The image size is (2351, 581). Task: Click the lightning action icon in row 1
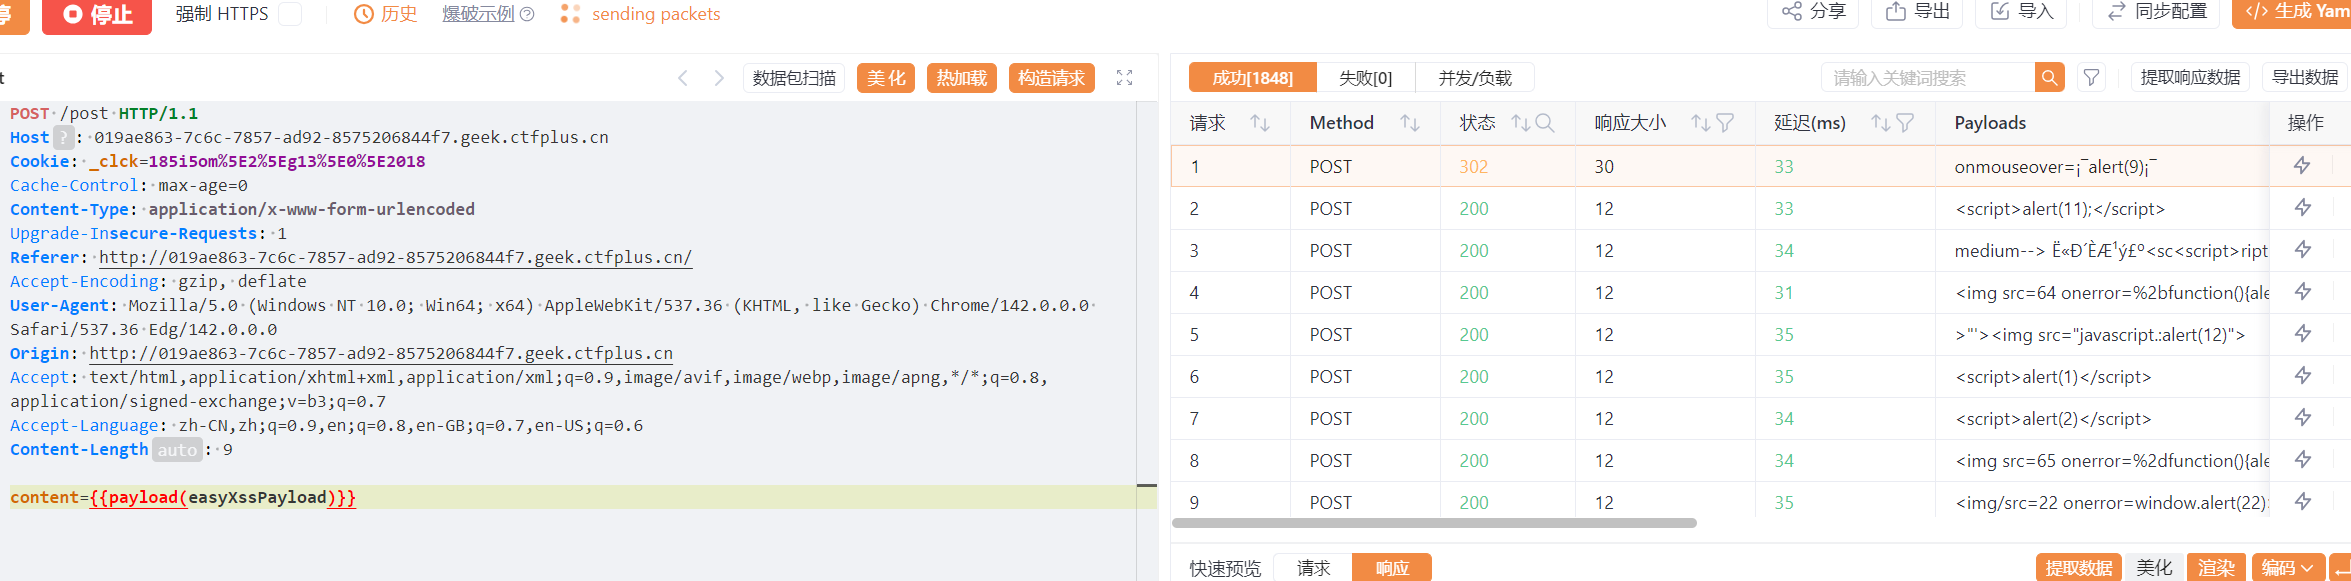click(x=2302, y=166)
